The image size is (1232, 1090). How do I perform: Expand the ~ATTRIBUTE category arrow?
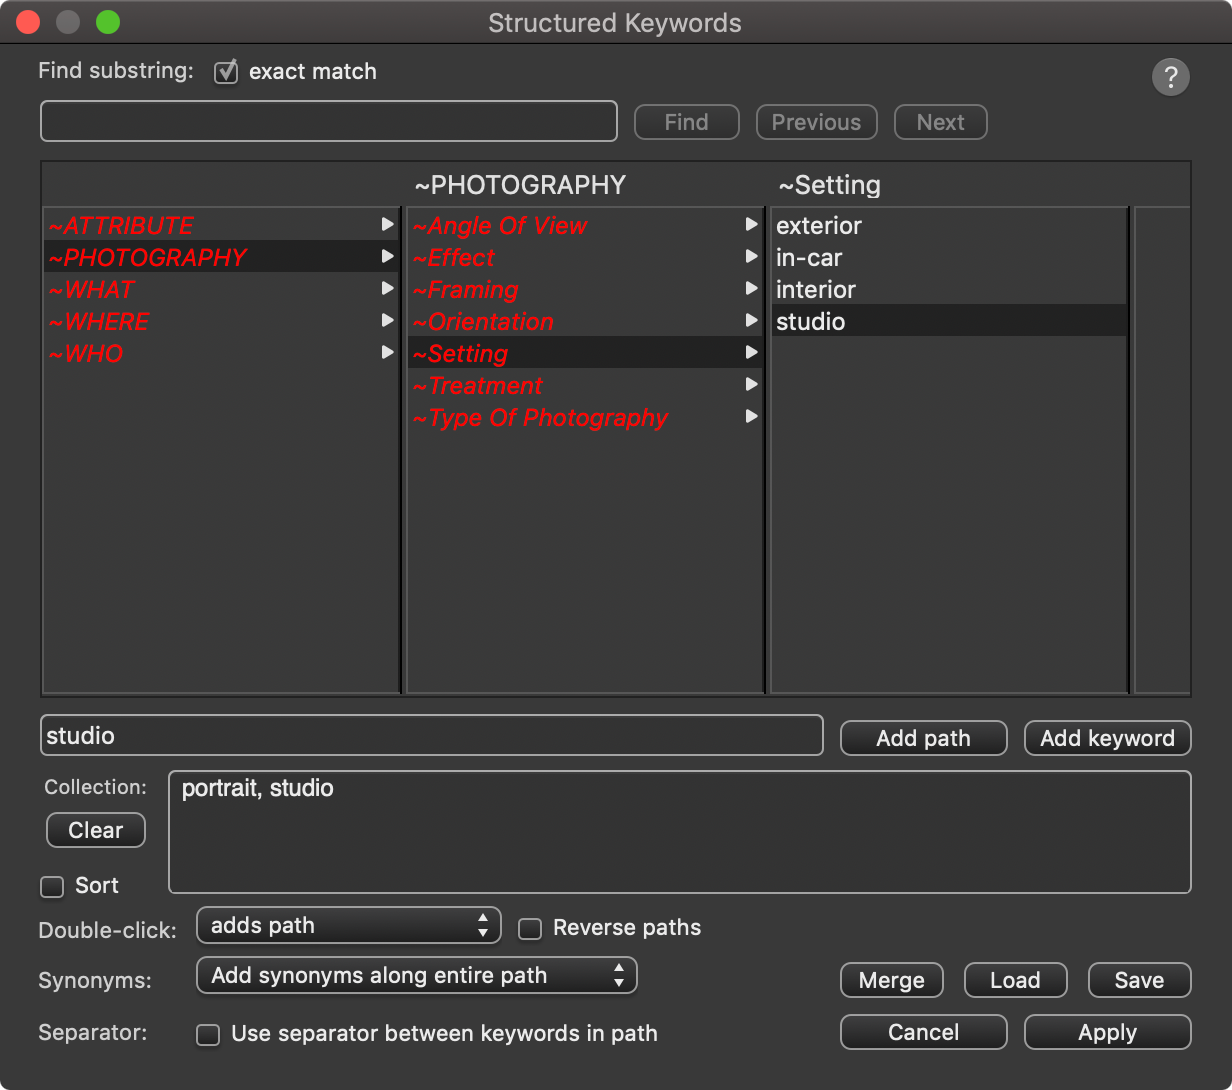point(388,225)
